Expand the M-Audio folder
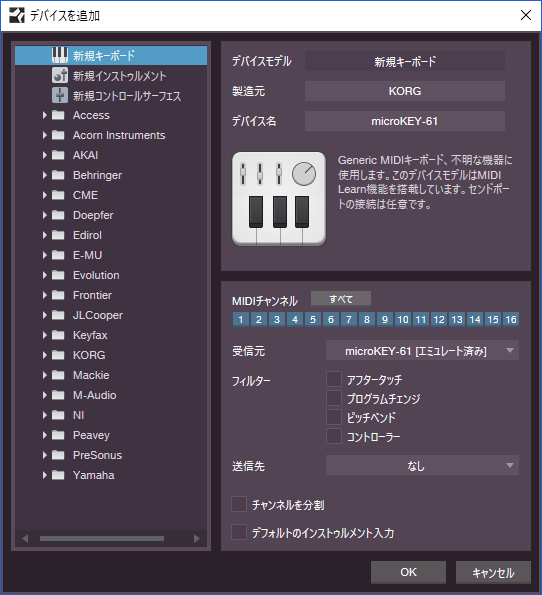Viewport: 542px width, 595px height. [45, 395]
